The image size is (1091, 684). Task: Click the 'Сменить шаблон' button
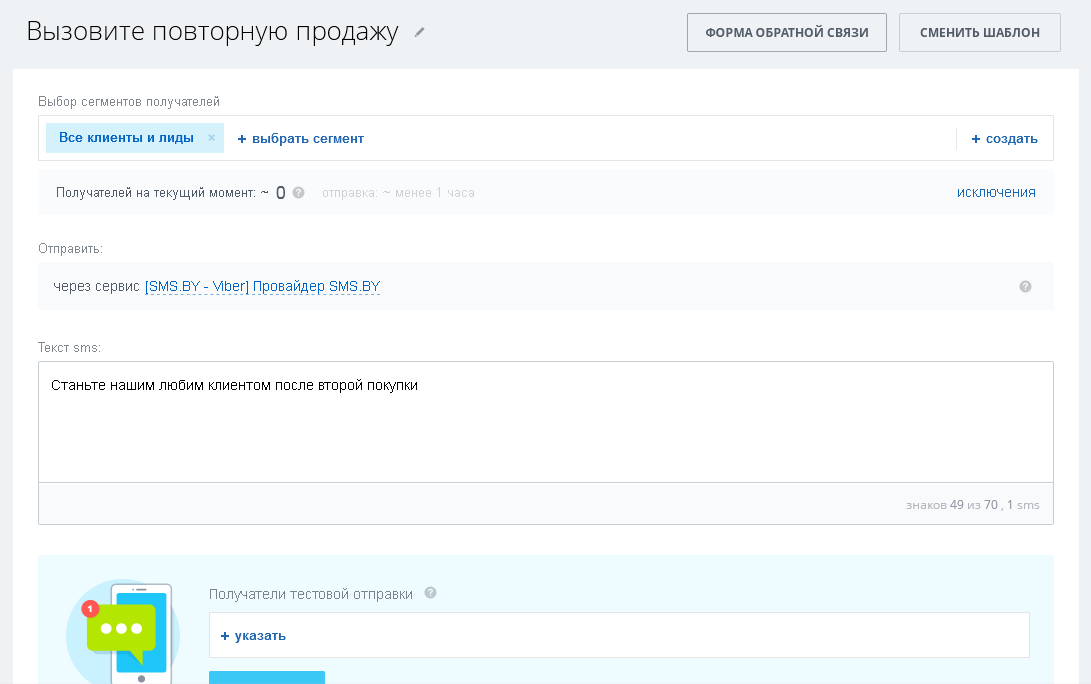(979, 33)
